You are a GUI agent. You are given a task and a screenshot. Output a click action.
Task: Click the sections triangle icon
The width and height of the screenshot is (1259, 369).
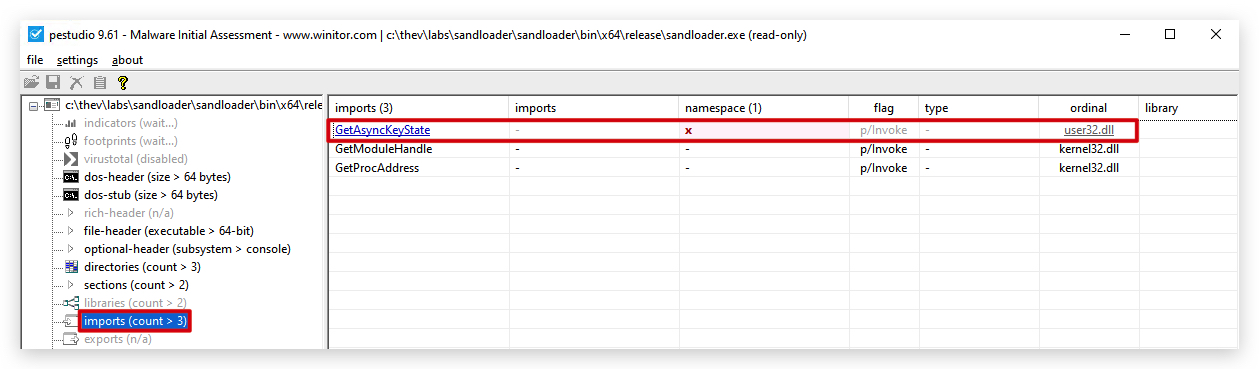pos(71,285)
